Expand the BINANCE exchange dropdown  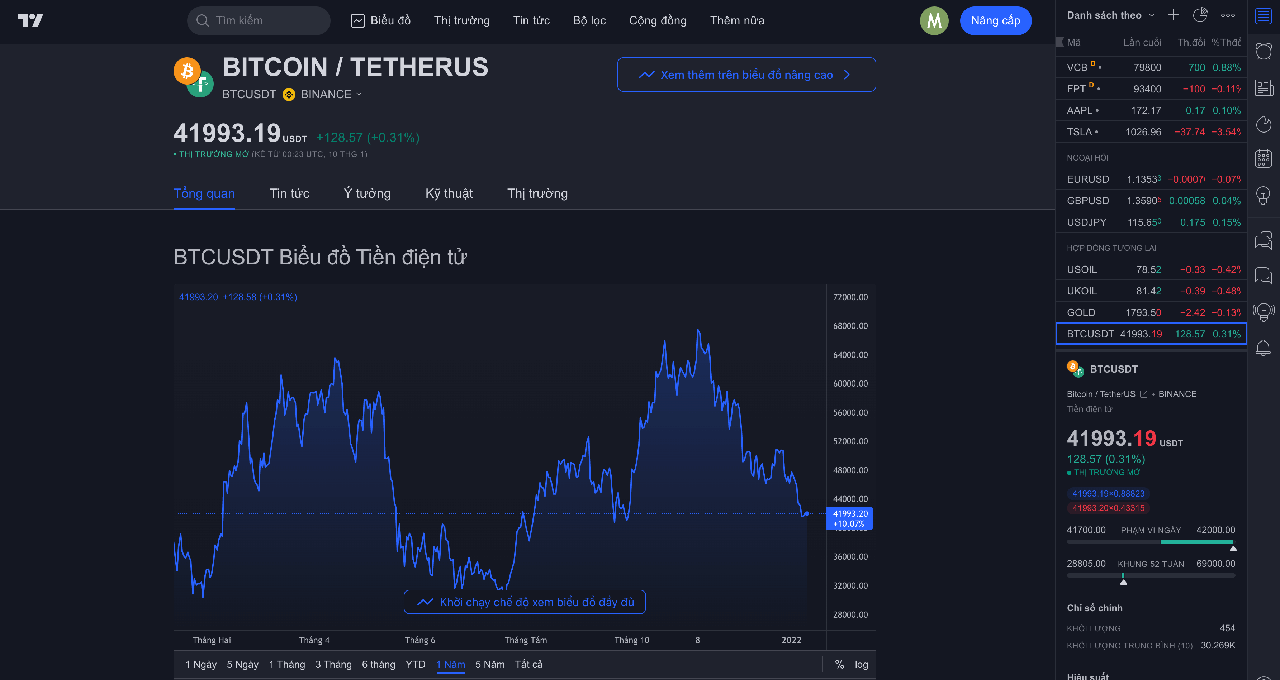(330, 94)
